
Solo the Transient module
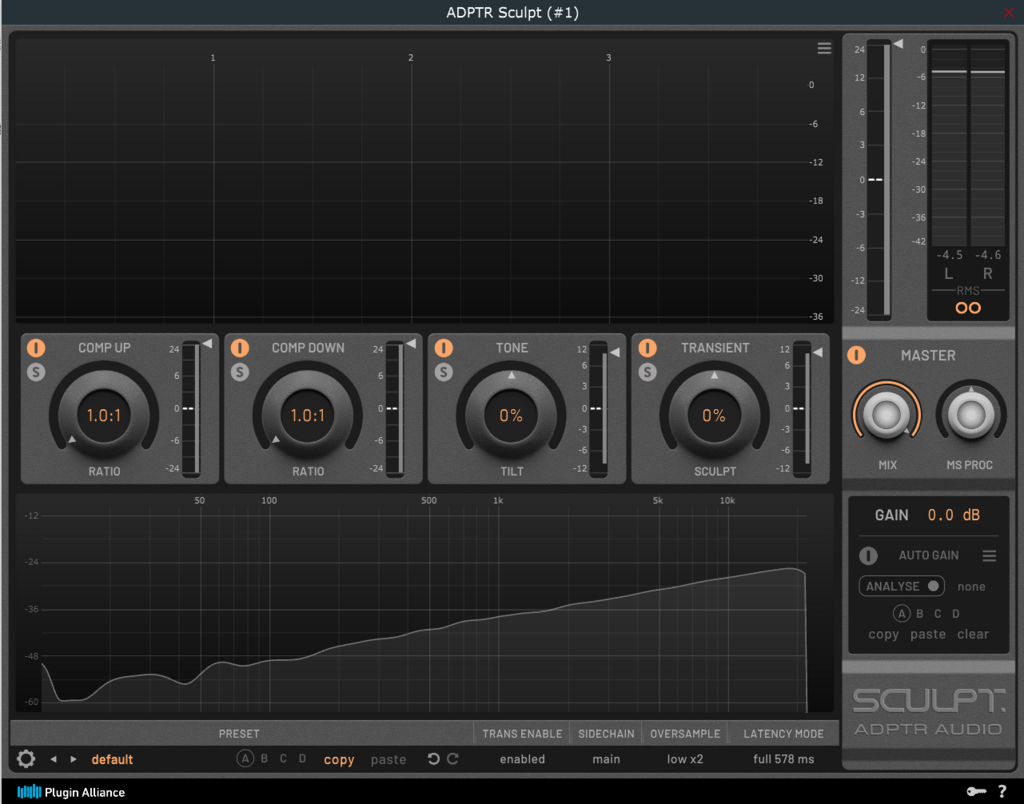647,372
